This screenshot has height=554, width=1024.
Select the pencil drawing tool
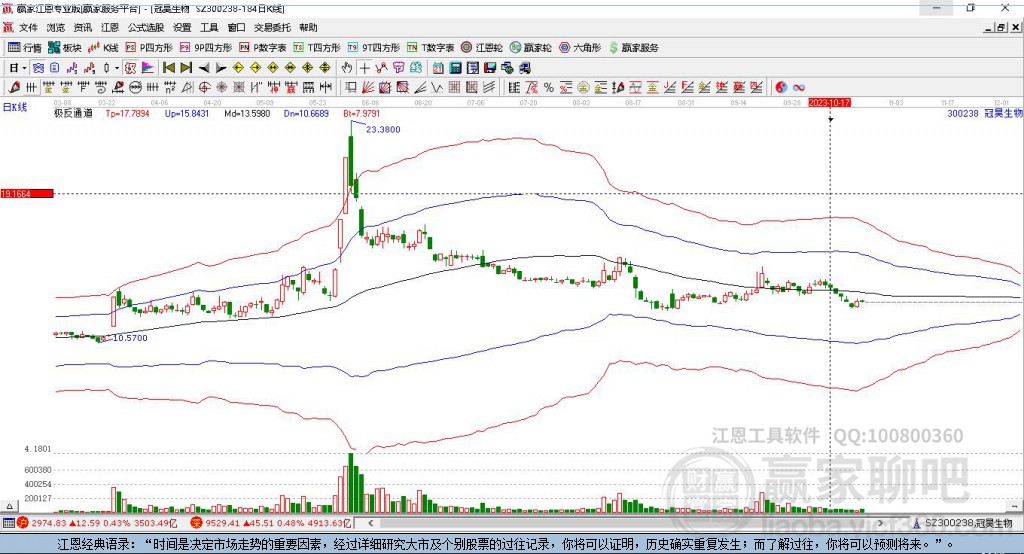click(14, 87)
